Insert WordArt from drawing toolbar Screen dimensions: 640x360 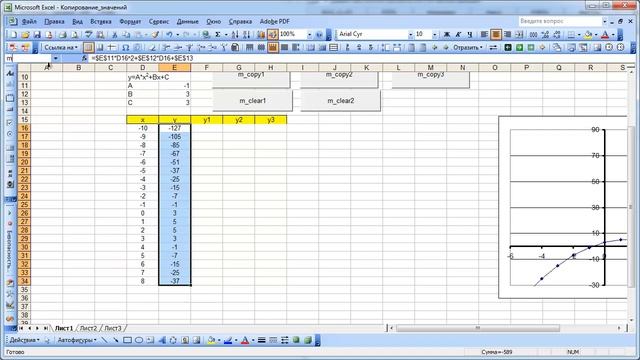point(162,340)
